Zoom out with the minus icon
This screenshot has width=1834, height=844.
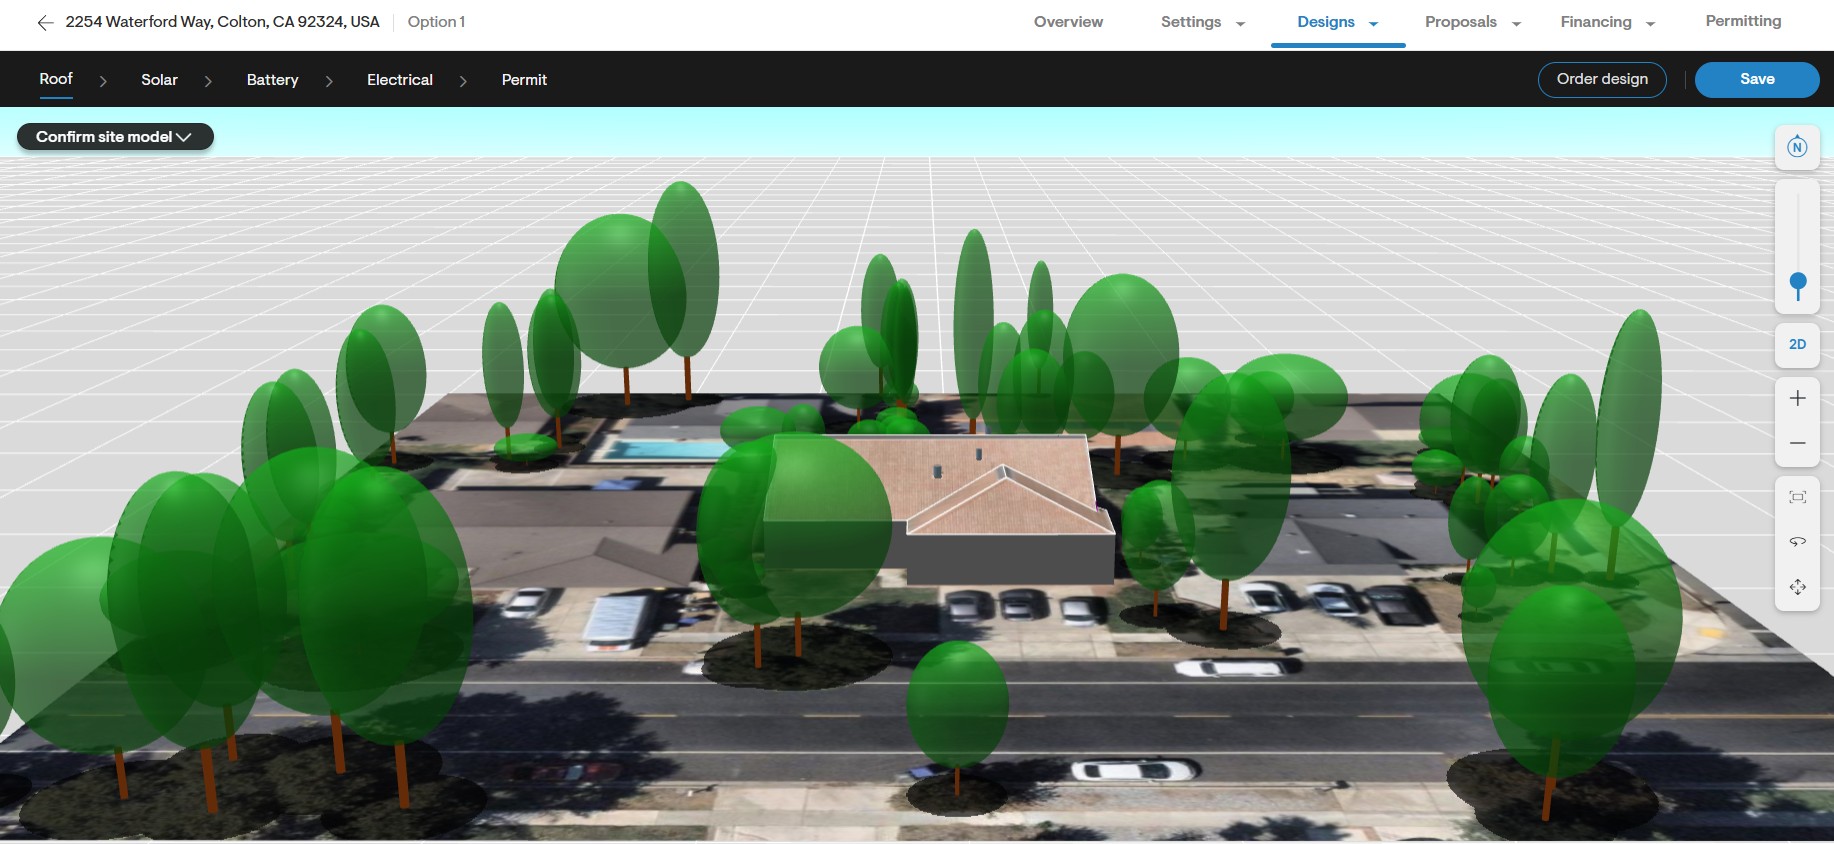coord(1797,443)
